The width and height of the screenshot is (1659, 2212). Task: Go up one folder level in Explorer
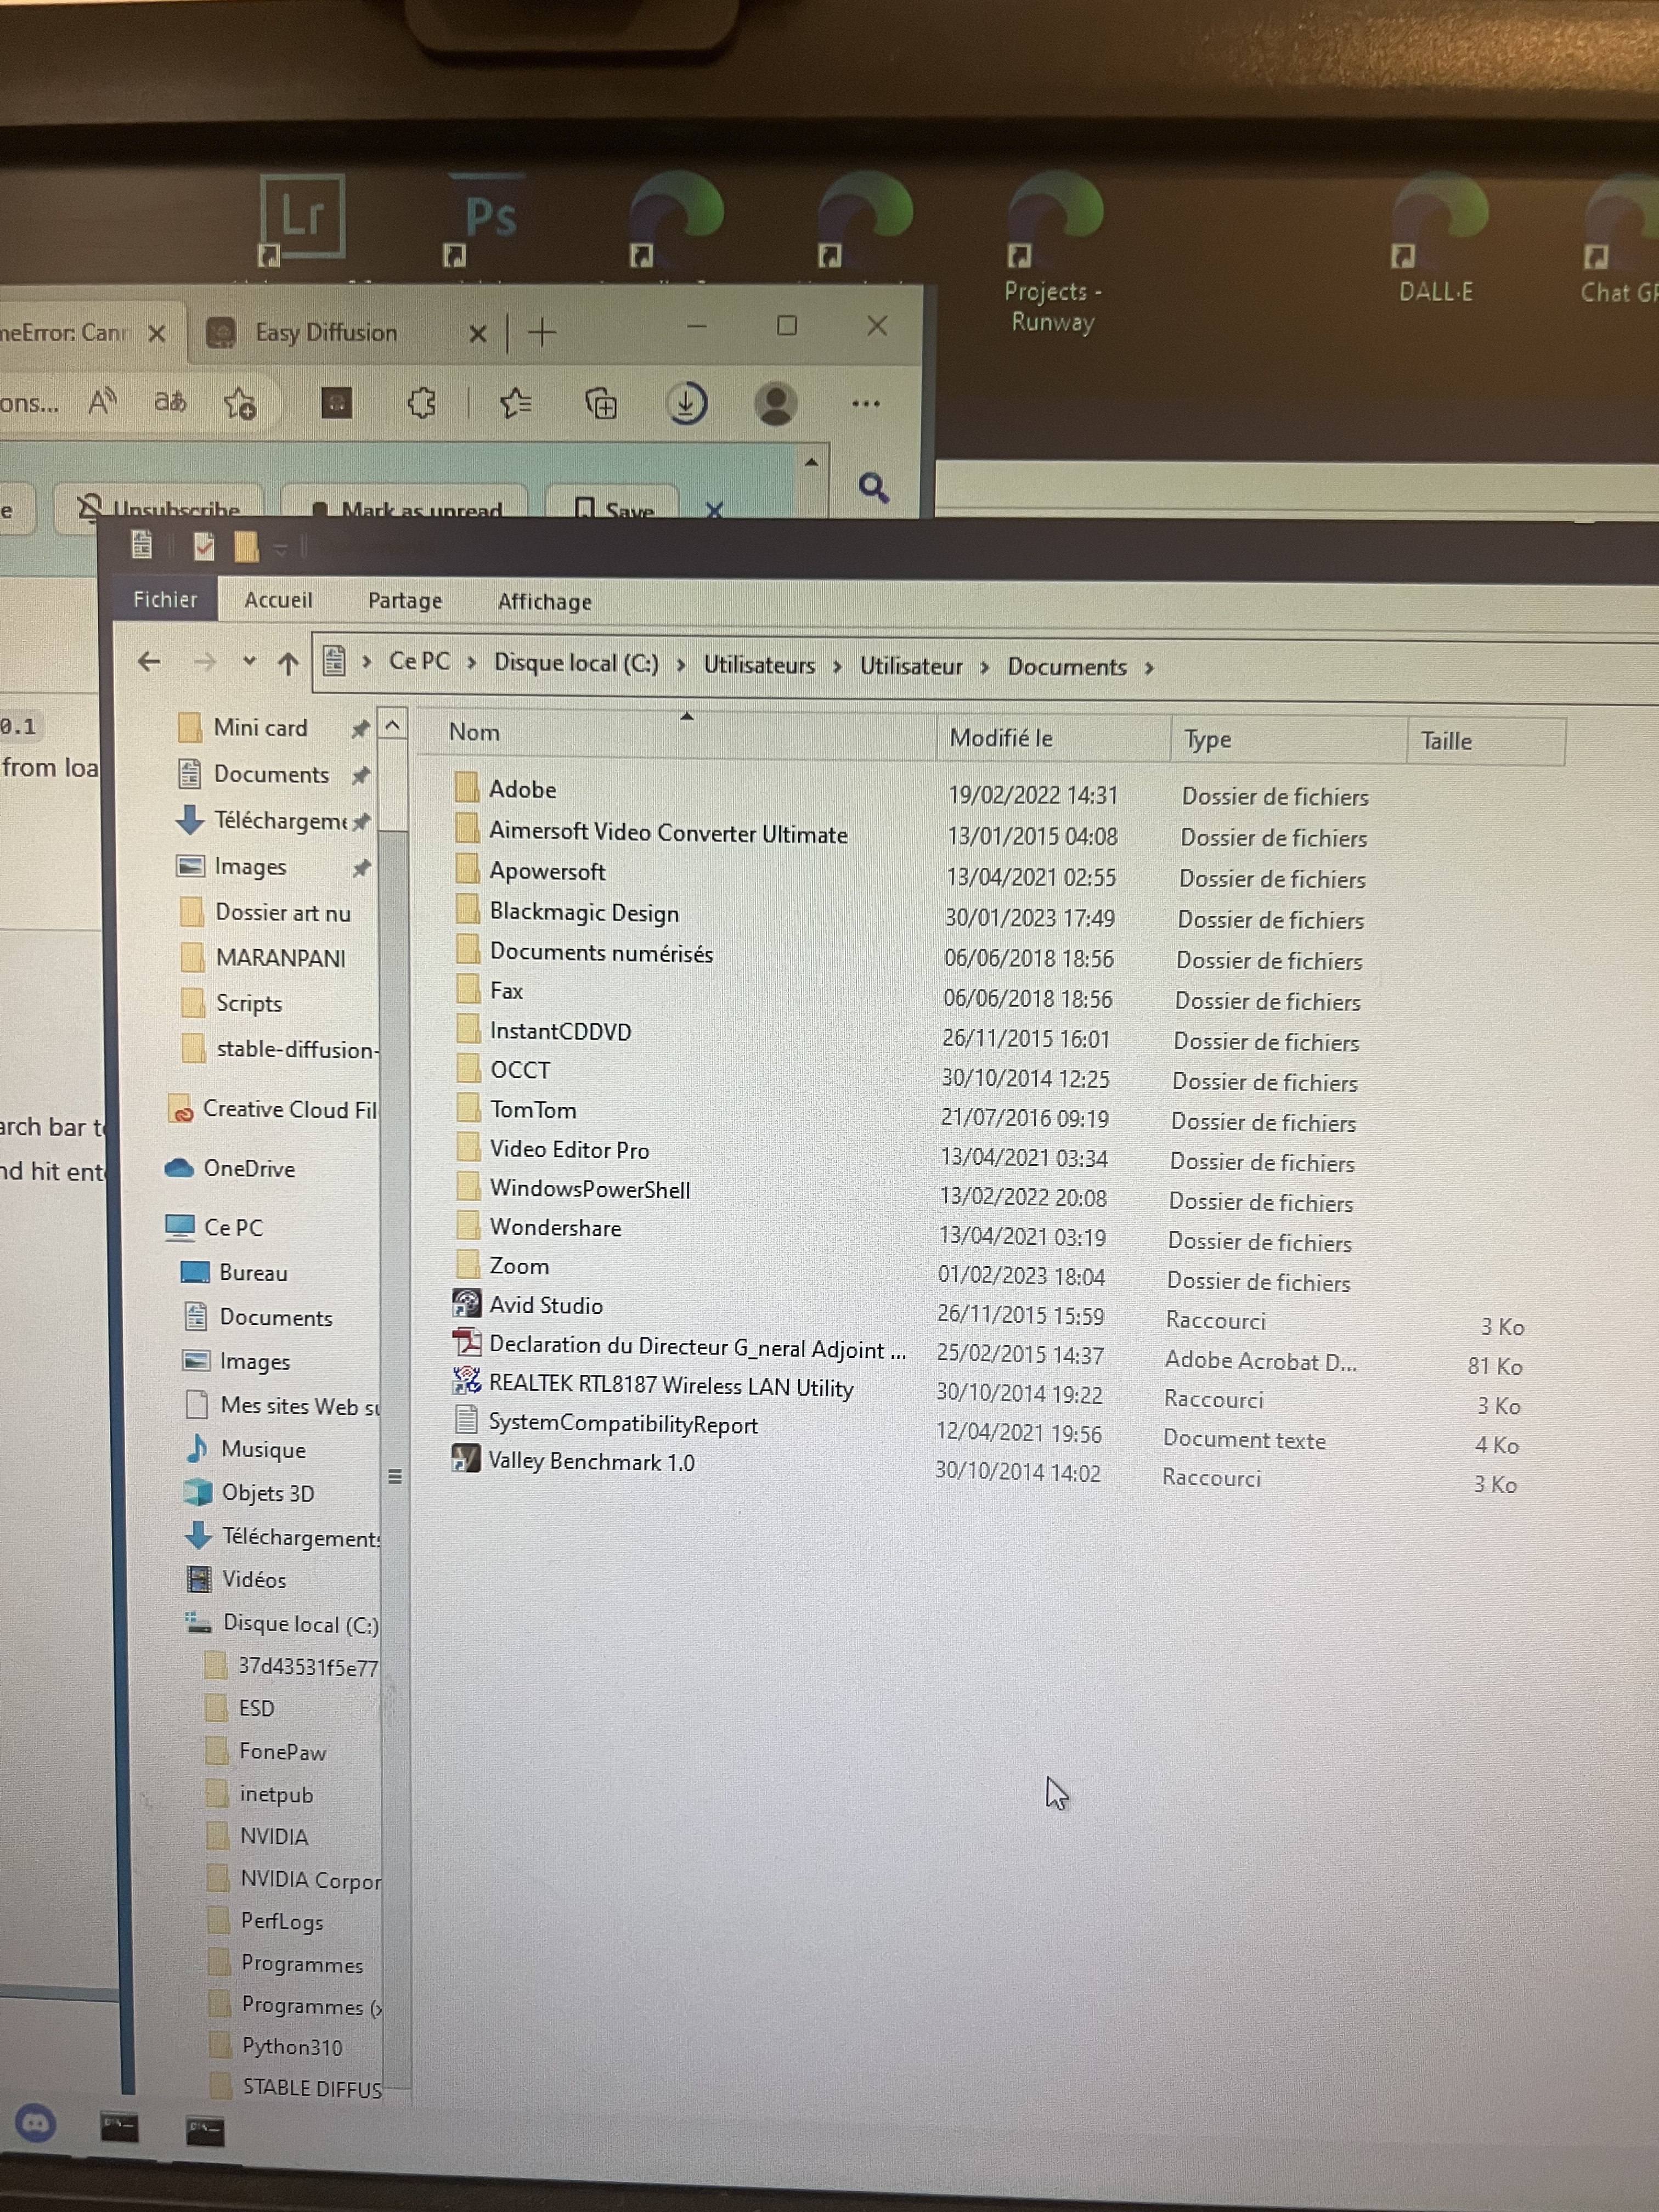click(x=288, y=663)
